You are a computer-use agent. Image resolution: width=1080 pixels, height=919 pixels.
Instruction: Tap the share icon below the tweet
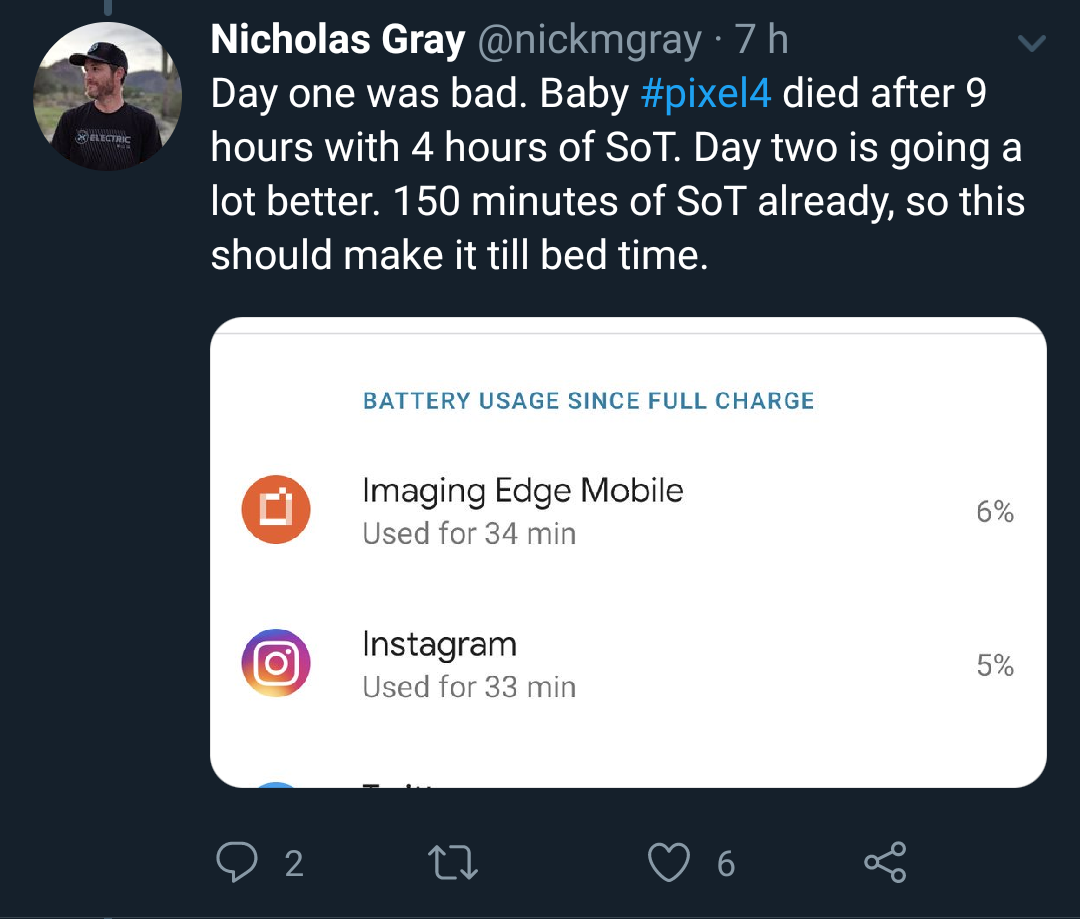(x=885, y=863)
